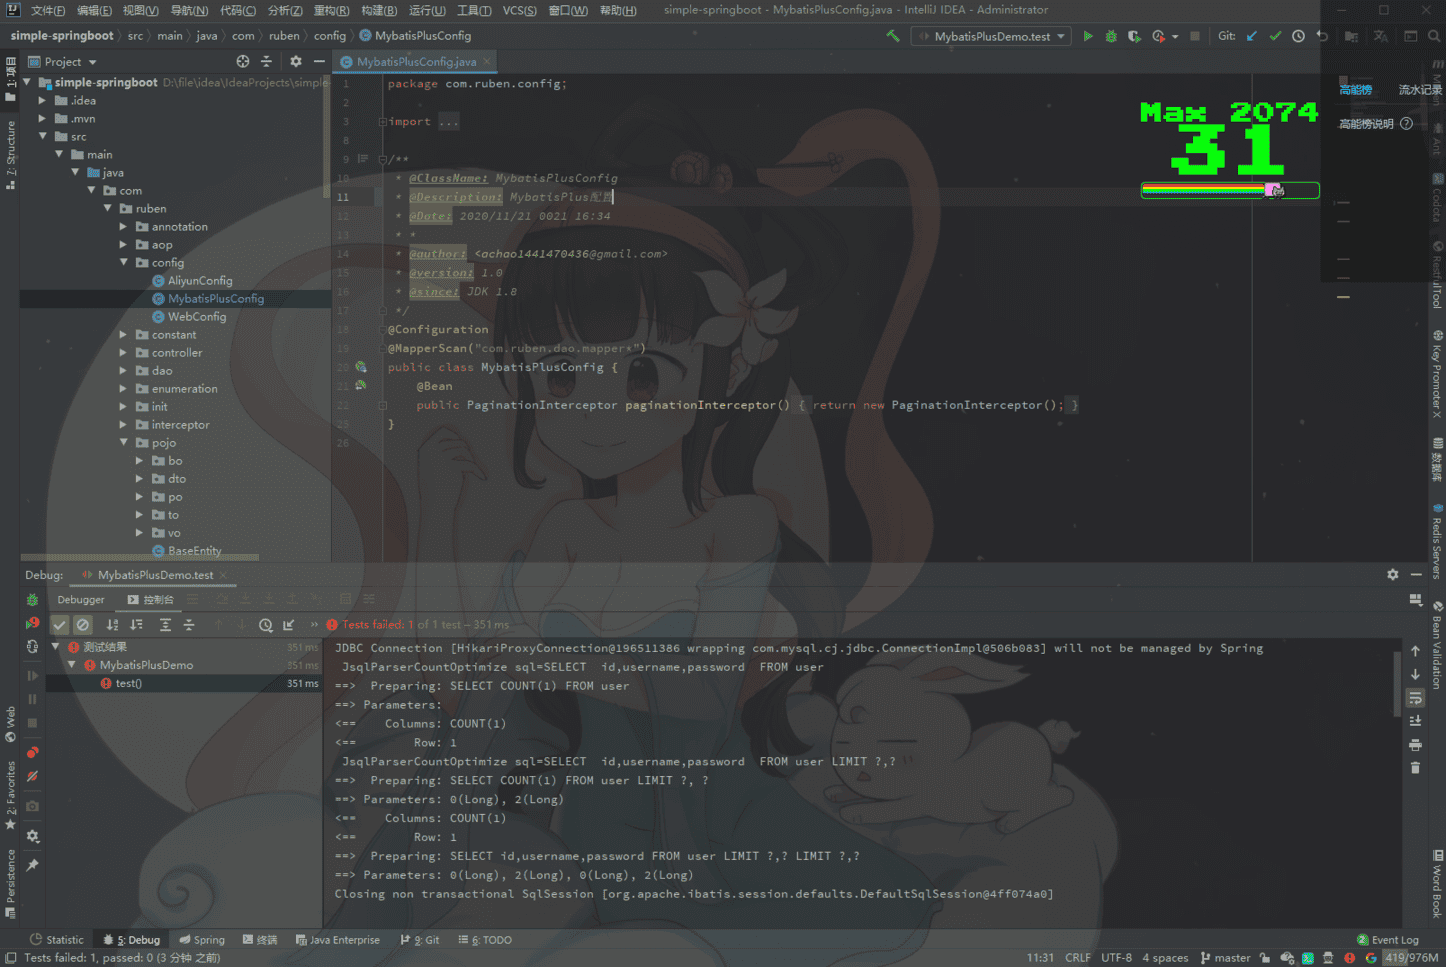Toggle Show Ignored tests button
This screenshot has width=1446, height=967.
click(83, 625)
